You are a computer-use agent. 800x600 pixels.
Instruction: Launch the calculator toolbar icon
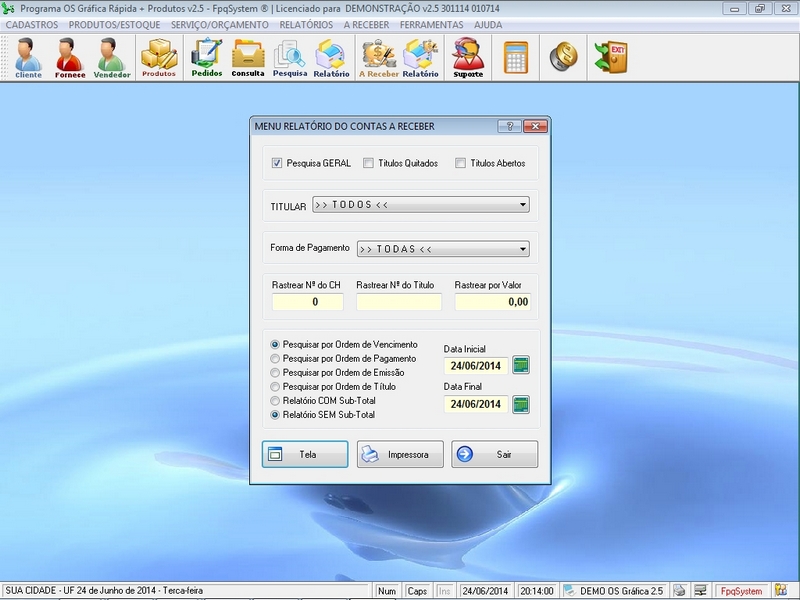(x=516, y=57)
